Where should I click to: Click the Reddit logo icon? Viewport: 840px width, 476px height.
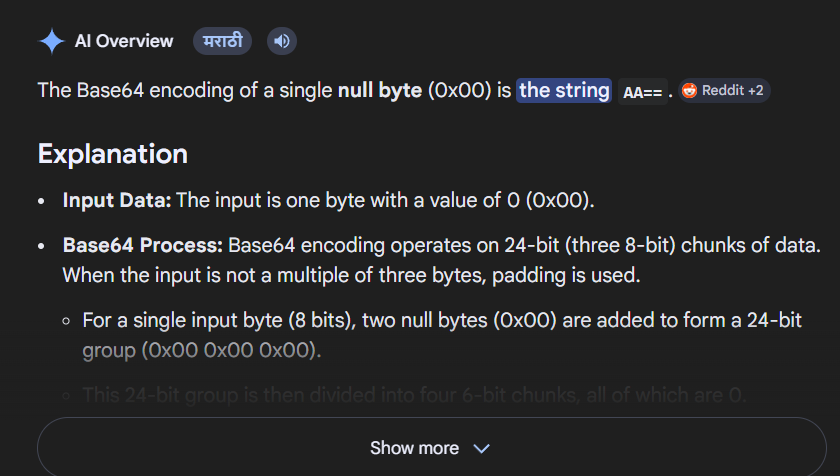click(689, 91)
